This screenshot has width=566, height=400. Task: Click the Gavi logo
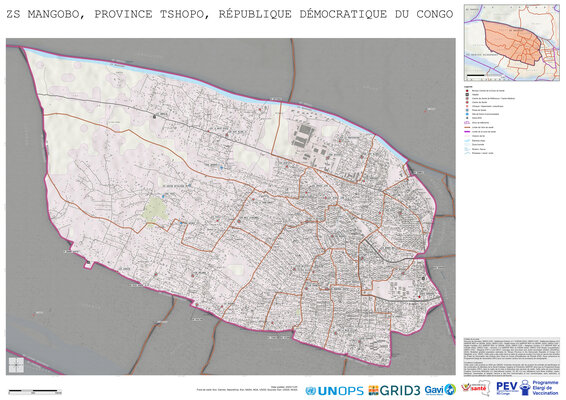tap(440, 390)
